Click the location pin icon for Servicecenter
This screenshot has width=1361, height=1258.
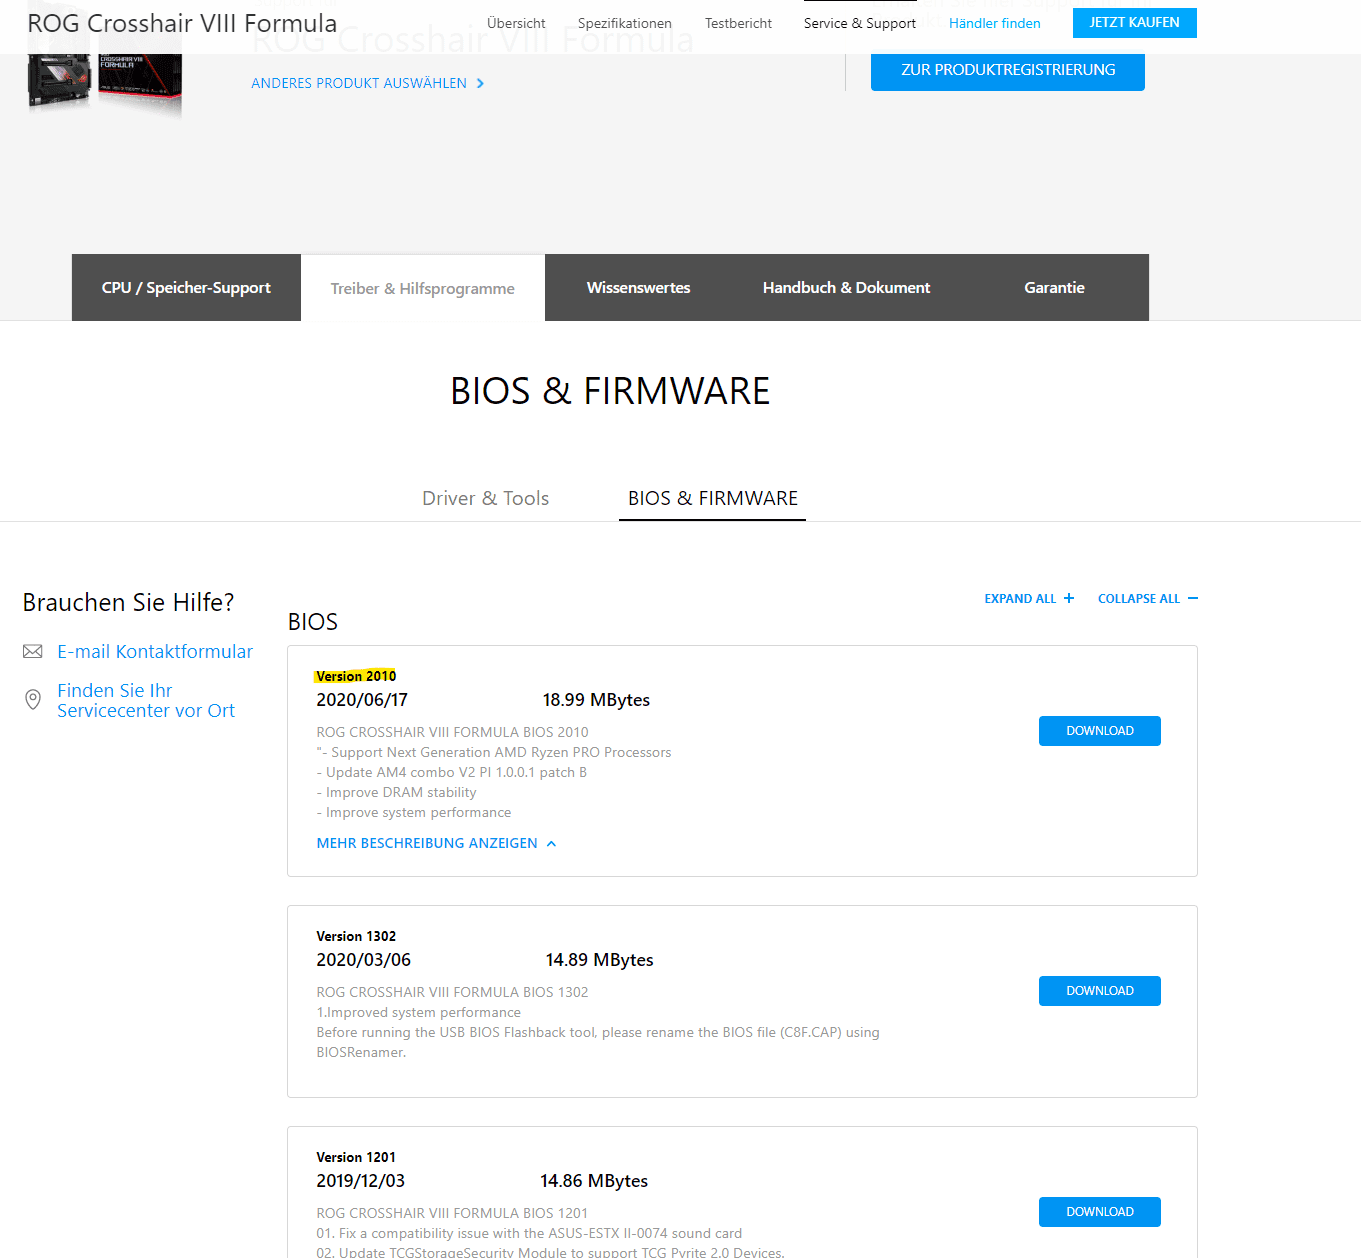click(33, 700)
